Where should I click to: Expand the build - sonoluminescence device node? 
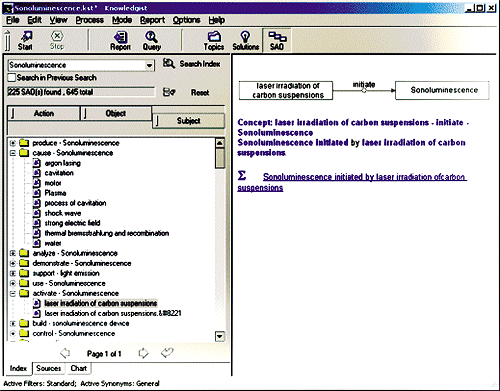click(13, 323)
